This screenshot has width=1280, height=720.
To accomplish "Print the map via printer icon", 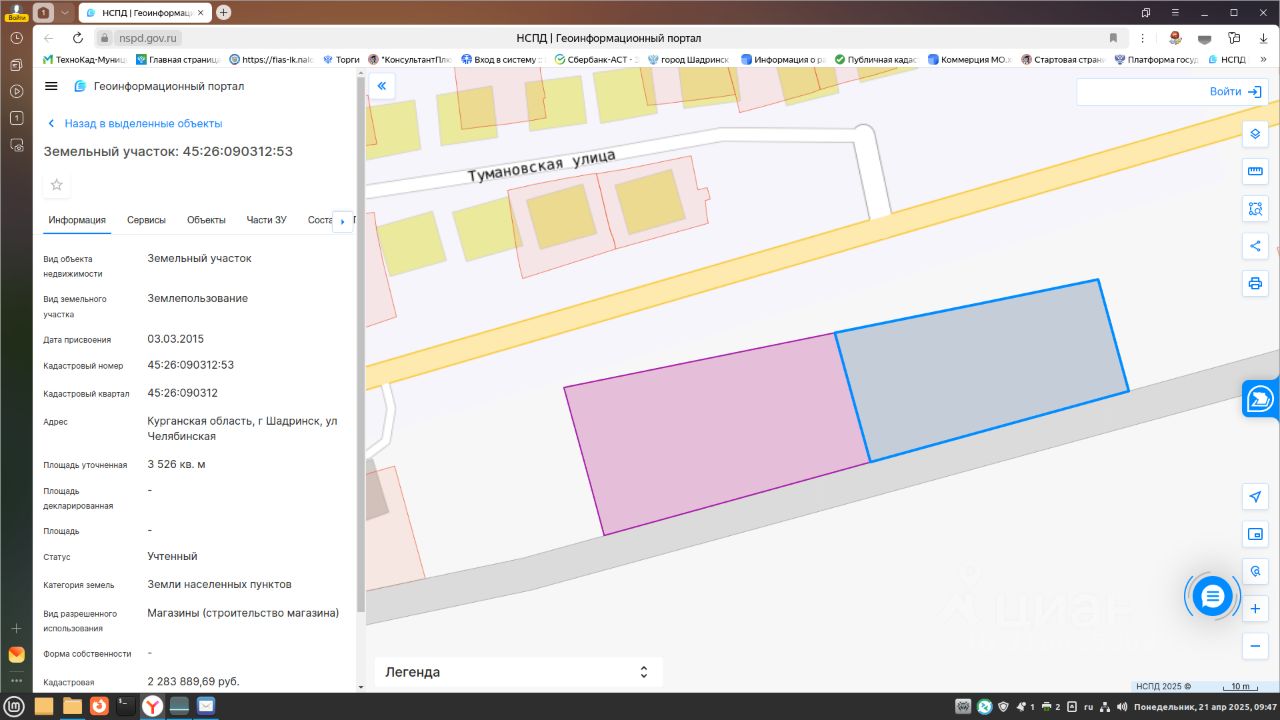I will (x=1255, y=284).
